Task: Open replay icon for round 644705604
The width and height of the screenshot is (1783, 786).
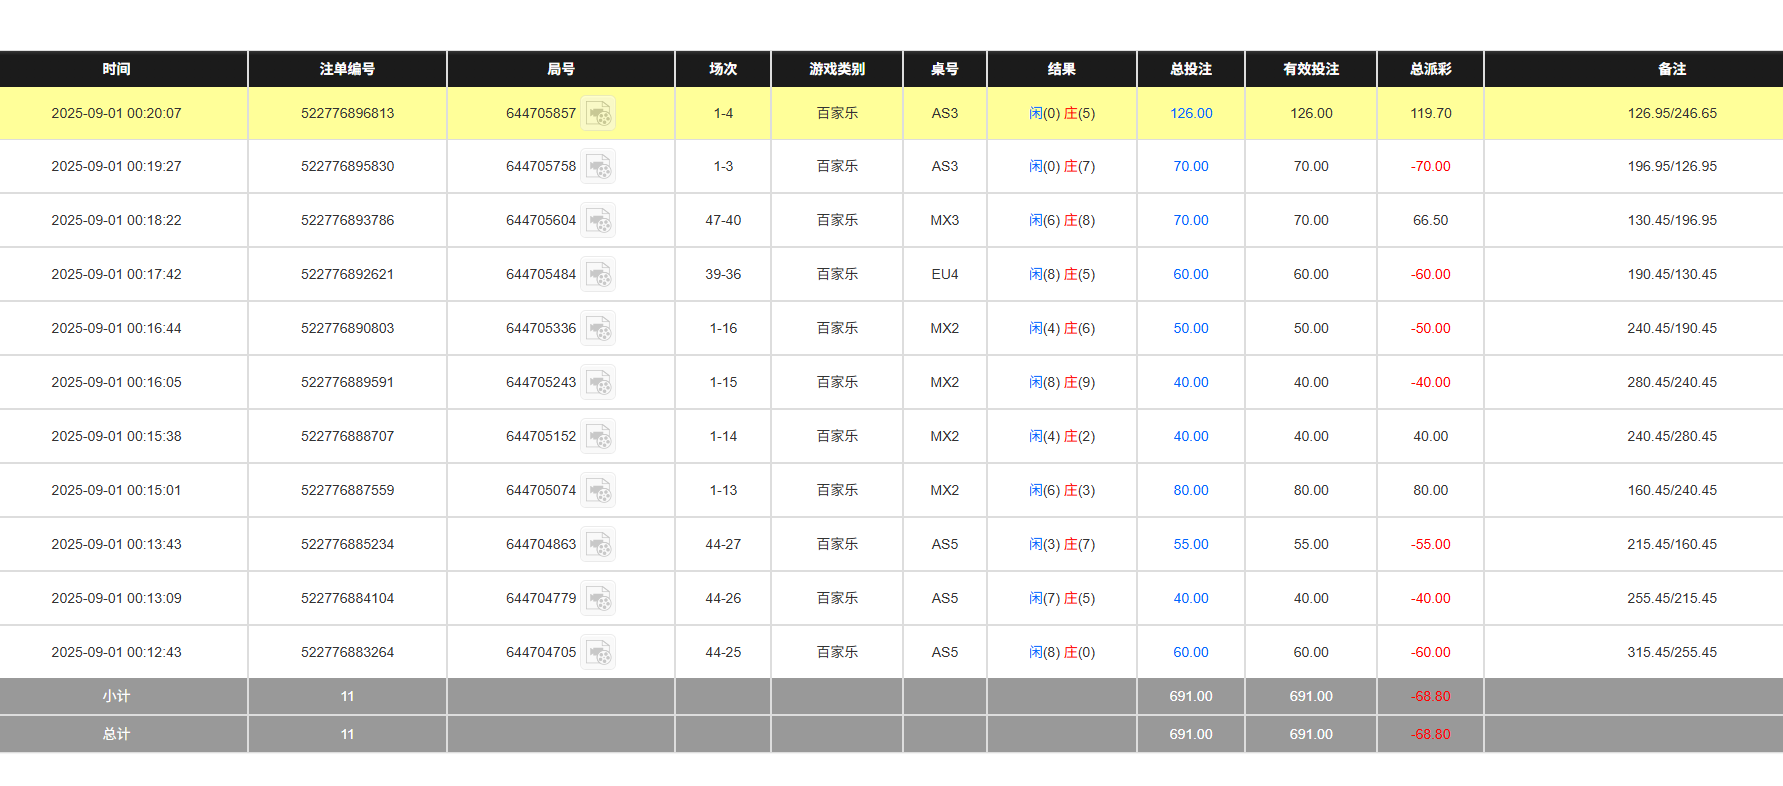Action: tap(598, 221)
